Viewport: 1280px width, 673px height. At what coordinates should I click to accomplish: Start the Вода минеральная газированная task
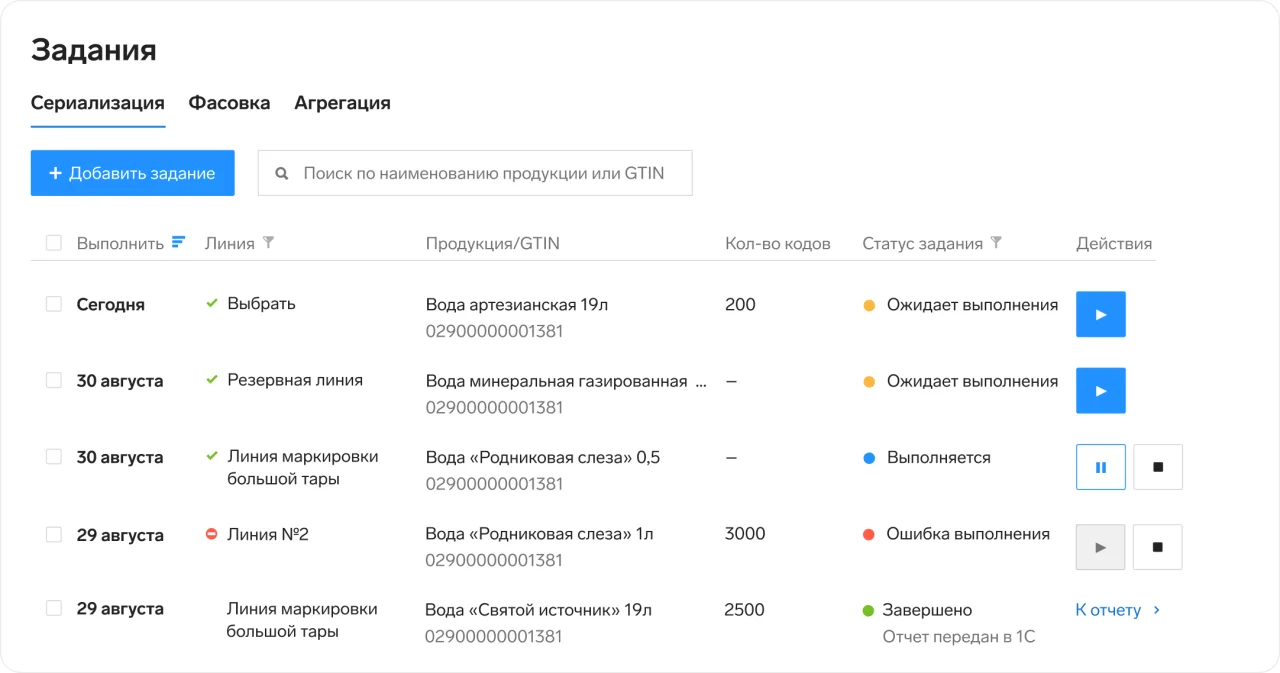(x=1101, y=390)
